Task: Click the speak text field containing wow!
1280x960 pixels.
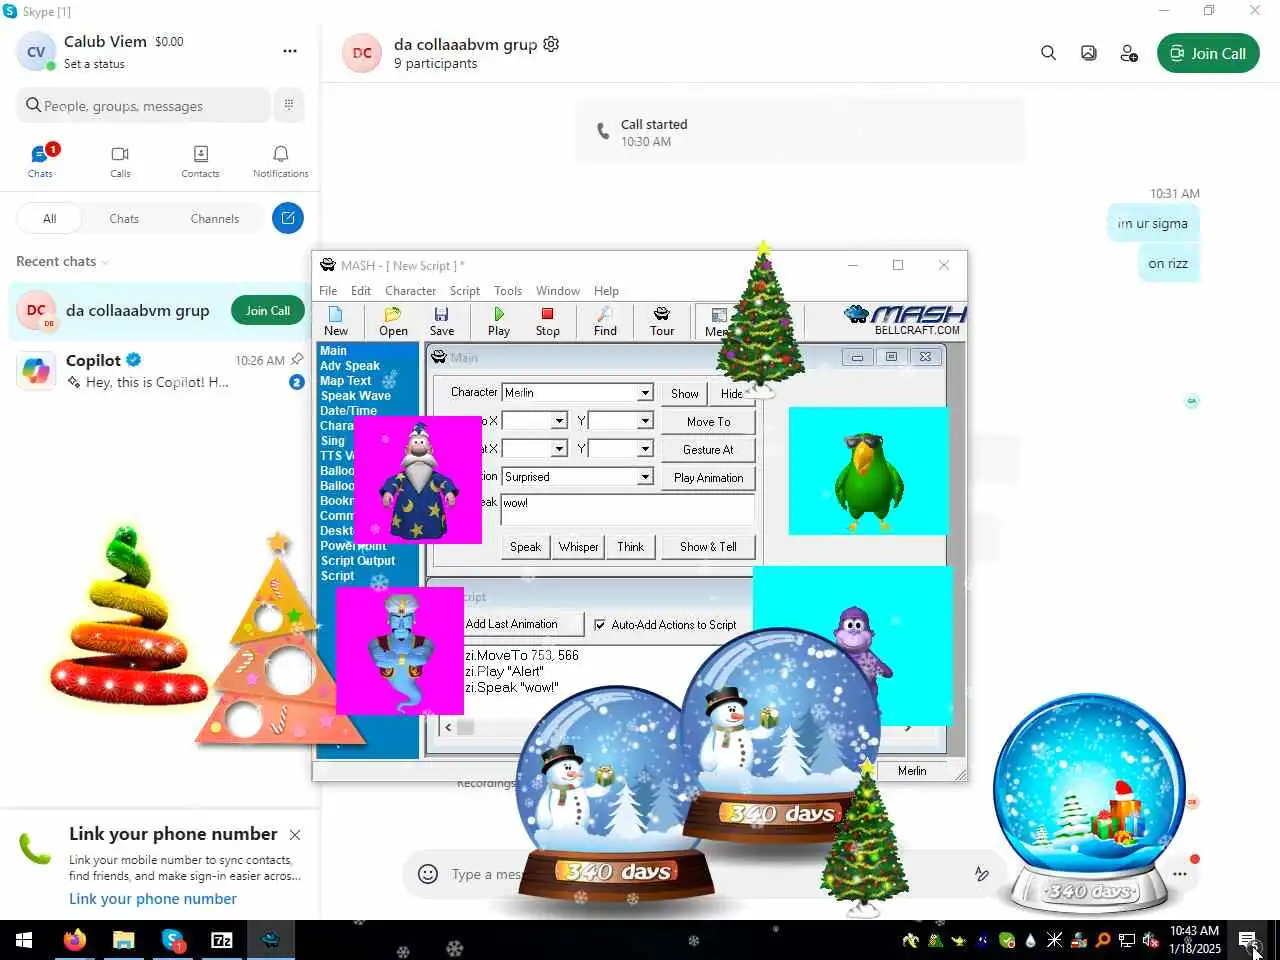Action: (627, 509)
